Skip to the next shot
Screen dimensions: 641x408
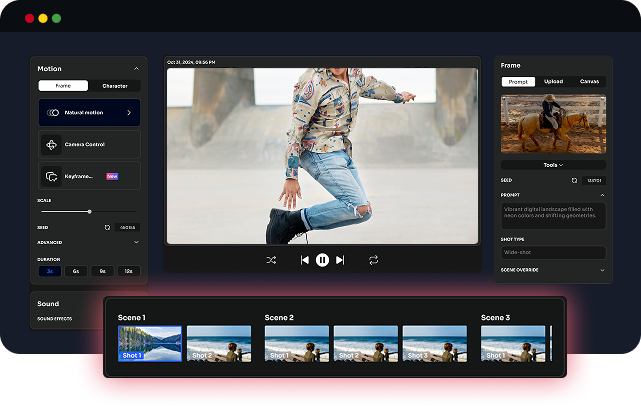(340, 260)
